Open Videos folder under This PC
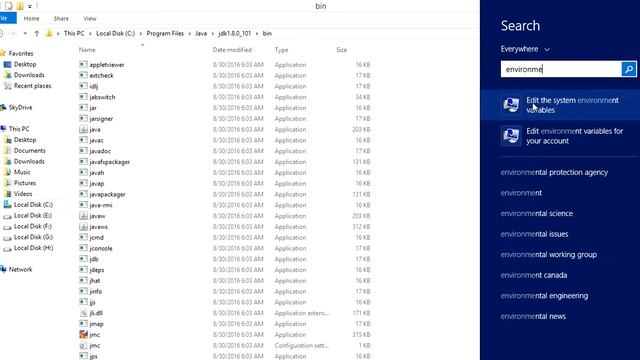 tap(18, 194)
